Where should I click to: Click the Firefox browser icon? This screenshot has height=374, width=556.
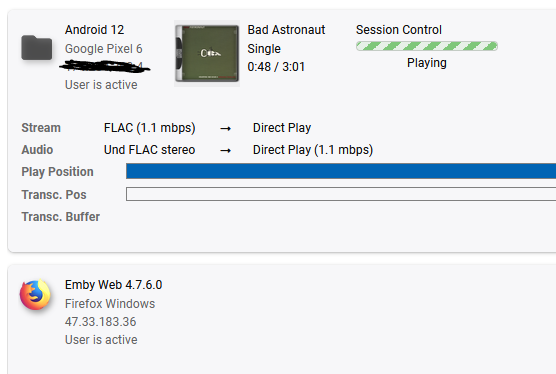[35, 295]
